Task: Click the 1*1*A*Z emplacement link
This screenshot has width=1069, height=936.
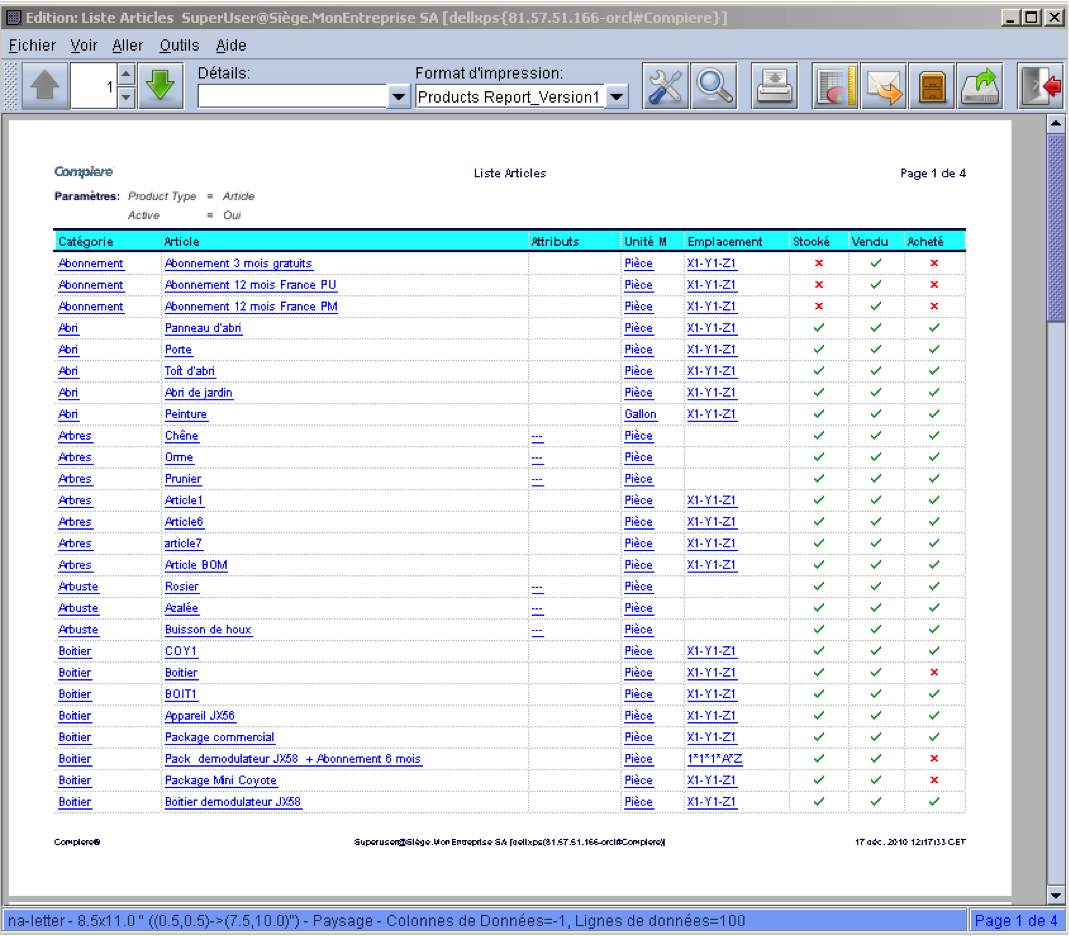Action: coord(714,759)
